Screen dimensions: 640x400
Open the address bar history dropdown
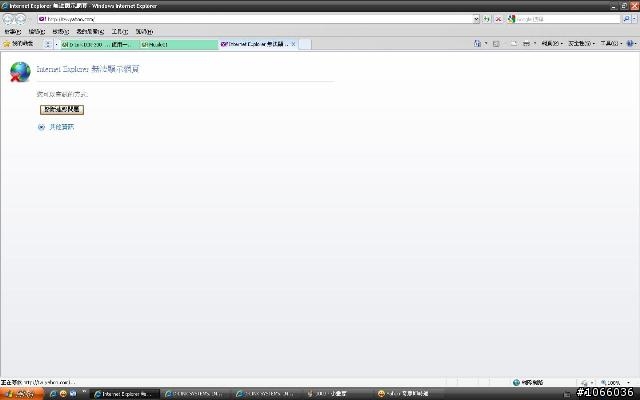point(476,19)
